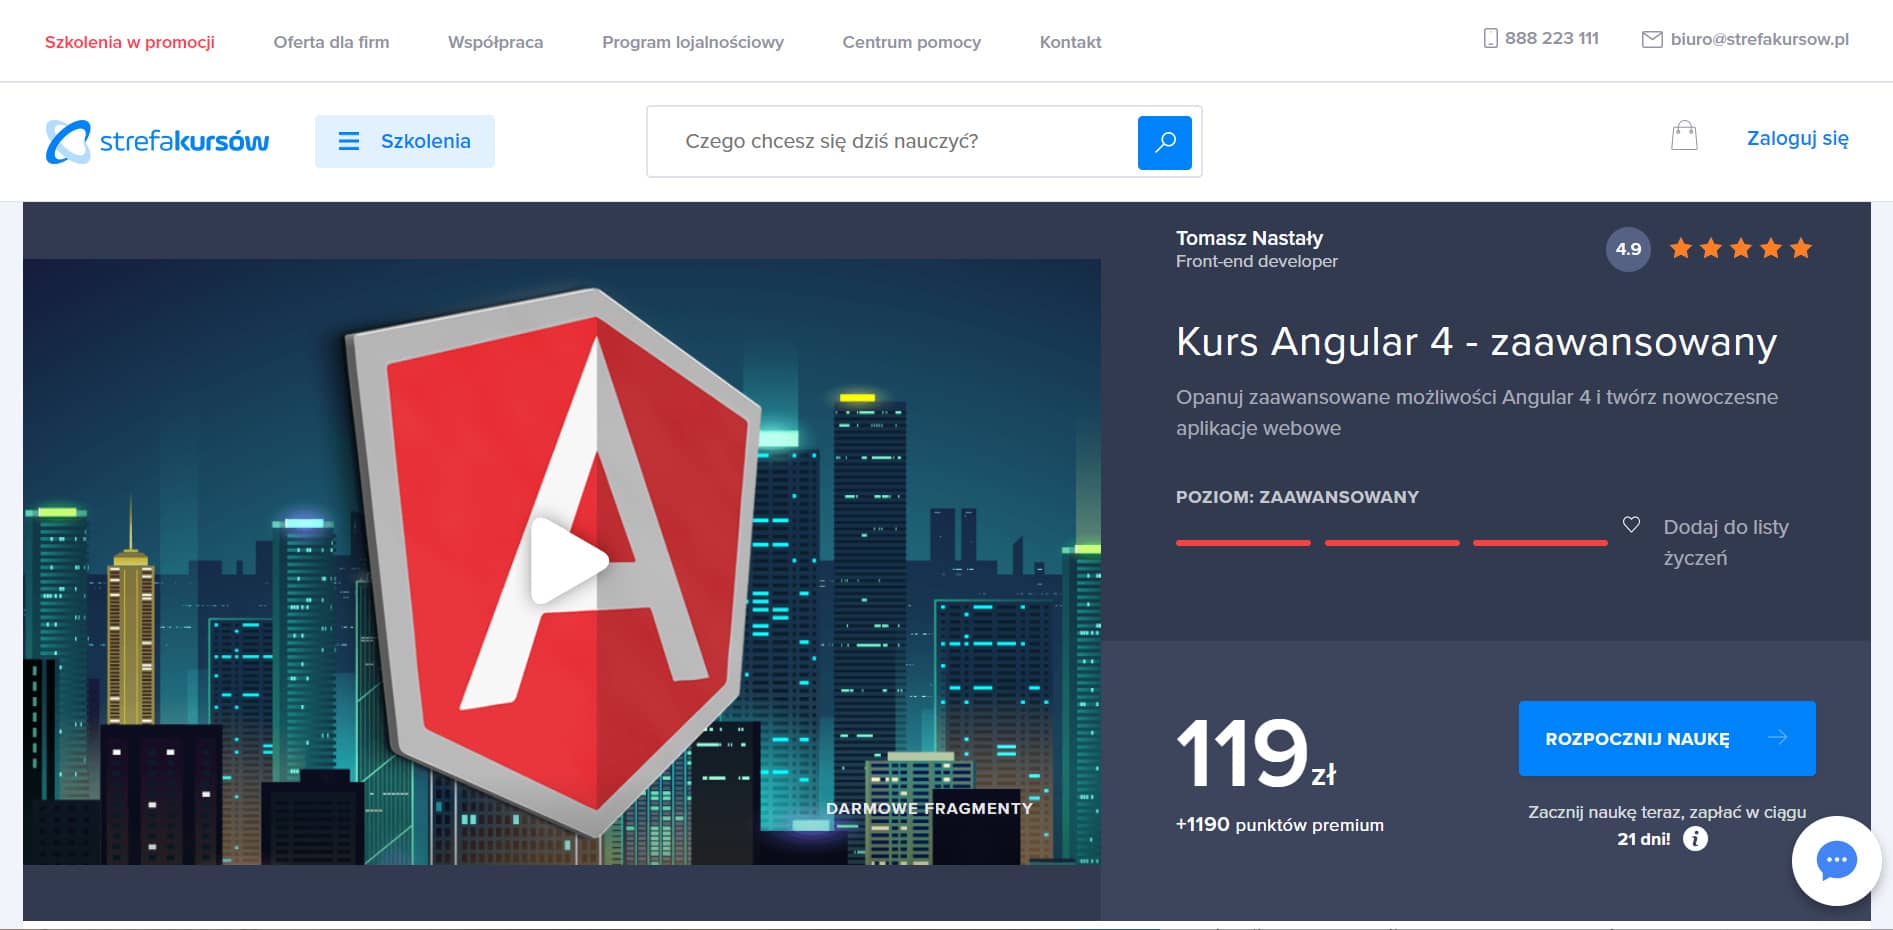Click the second rating star
Image resolution: width=1893 pixels, height=930 pixels.
(1711, 248)
